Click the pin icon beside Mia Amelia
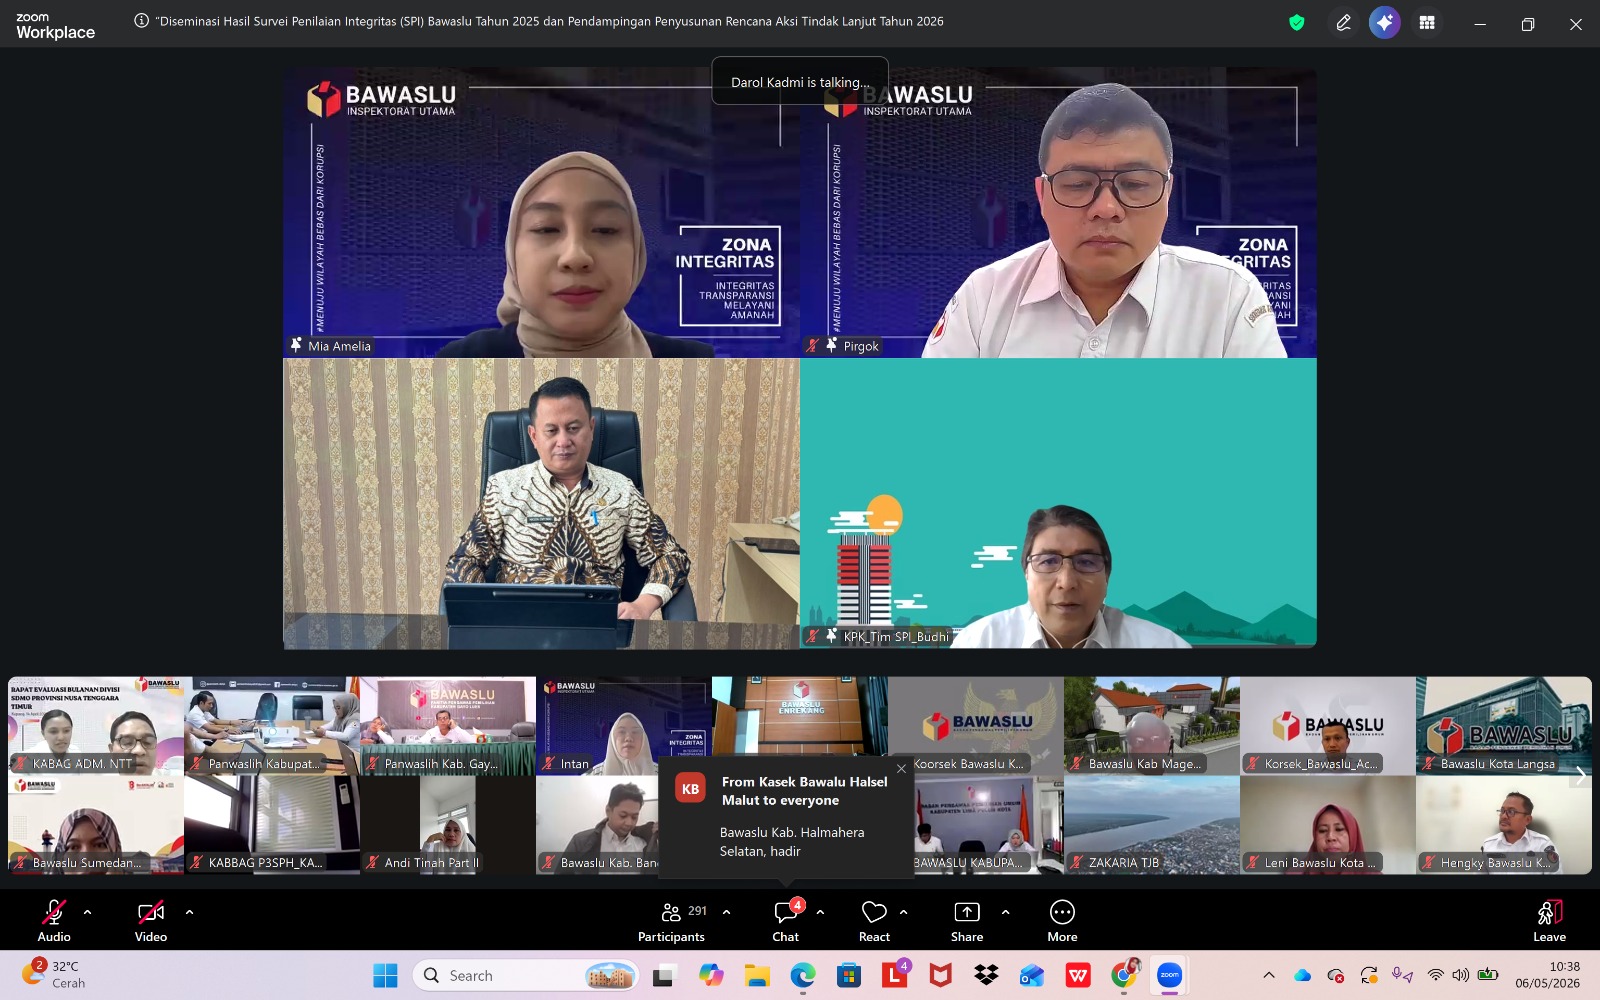The width and height of the screenshot is (1600, 1000). coord(296,345)
